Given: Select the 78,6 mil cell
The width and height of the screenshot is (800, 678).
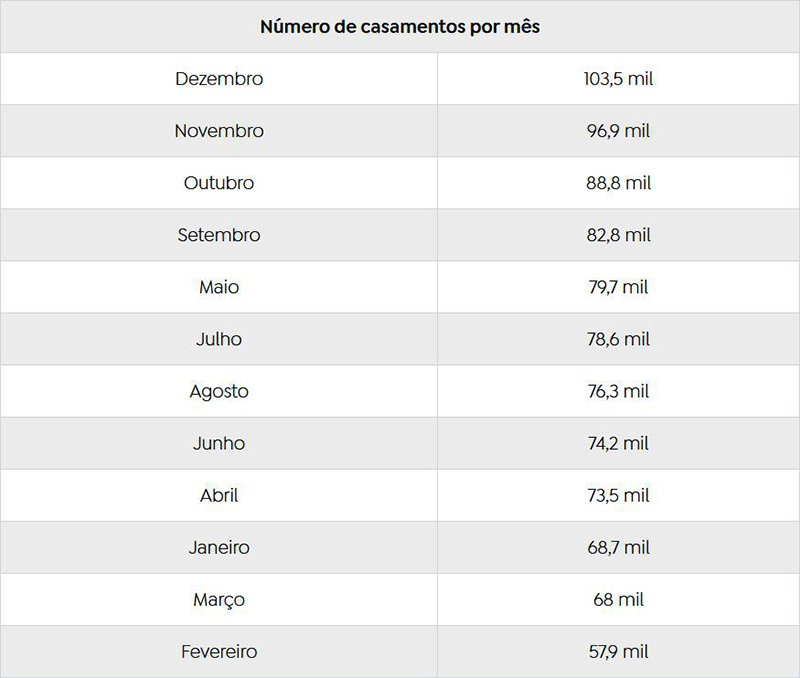Looking at the screenshot, I should pyautogui.click(x=618, y=339).
